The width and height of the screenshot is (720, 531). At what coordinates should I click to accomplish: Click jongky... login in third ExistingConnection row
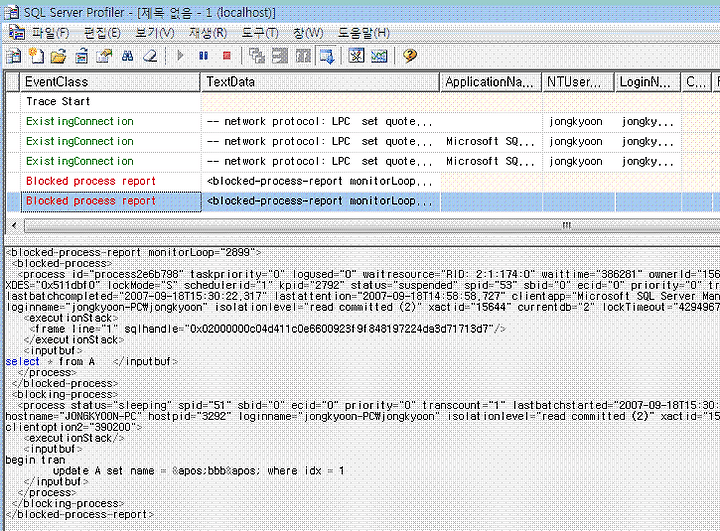point(647,162)
